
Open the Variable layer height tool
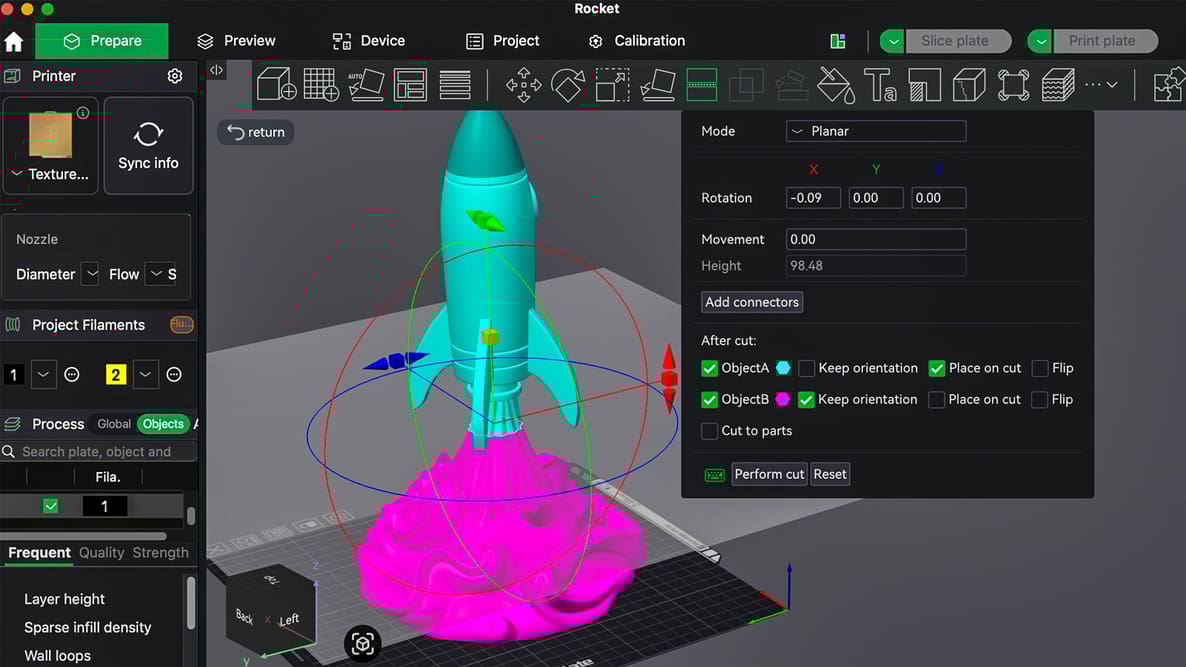[x=1059, y=84]
